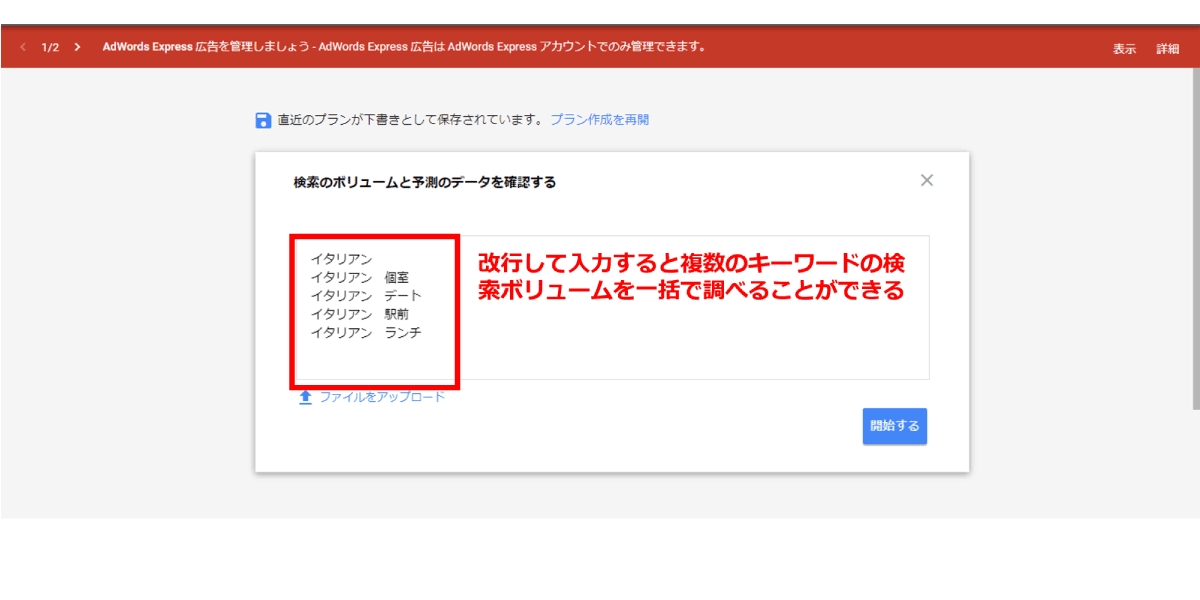Click the dialog title 検索のボリュームと予測のデータを確認する
1200x600 pixels.
[x=425, y=182]
